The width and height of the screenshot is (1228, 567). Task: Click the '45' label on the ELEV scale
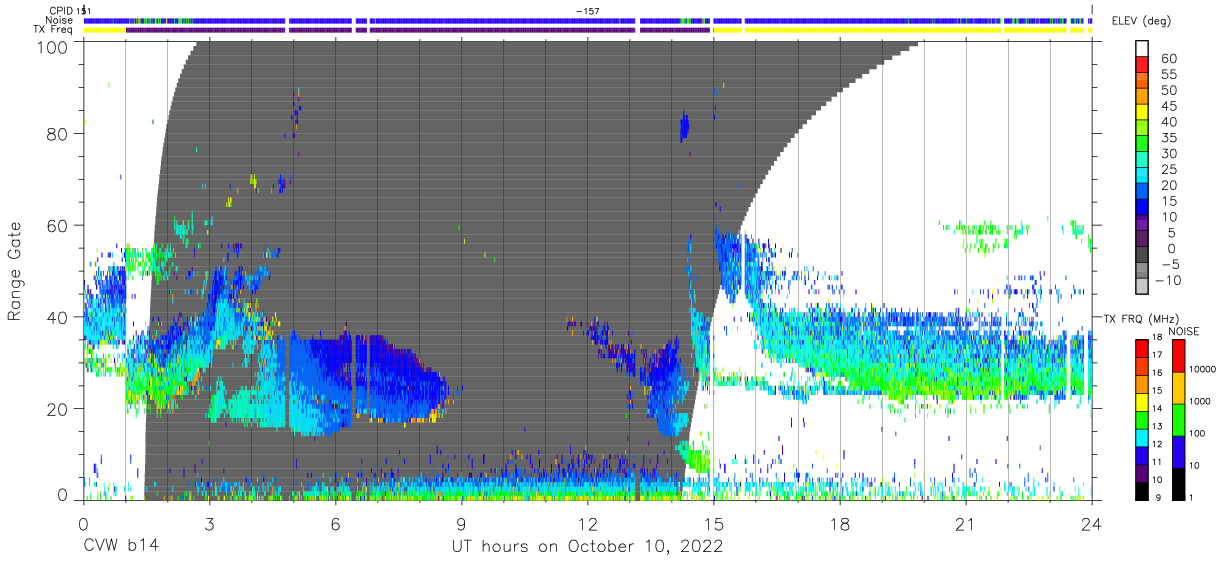click(1170, 106)
